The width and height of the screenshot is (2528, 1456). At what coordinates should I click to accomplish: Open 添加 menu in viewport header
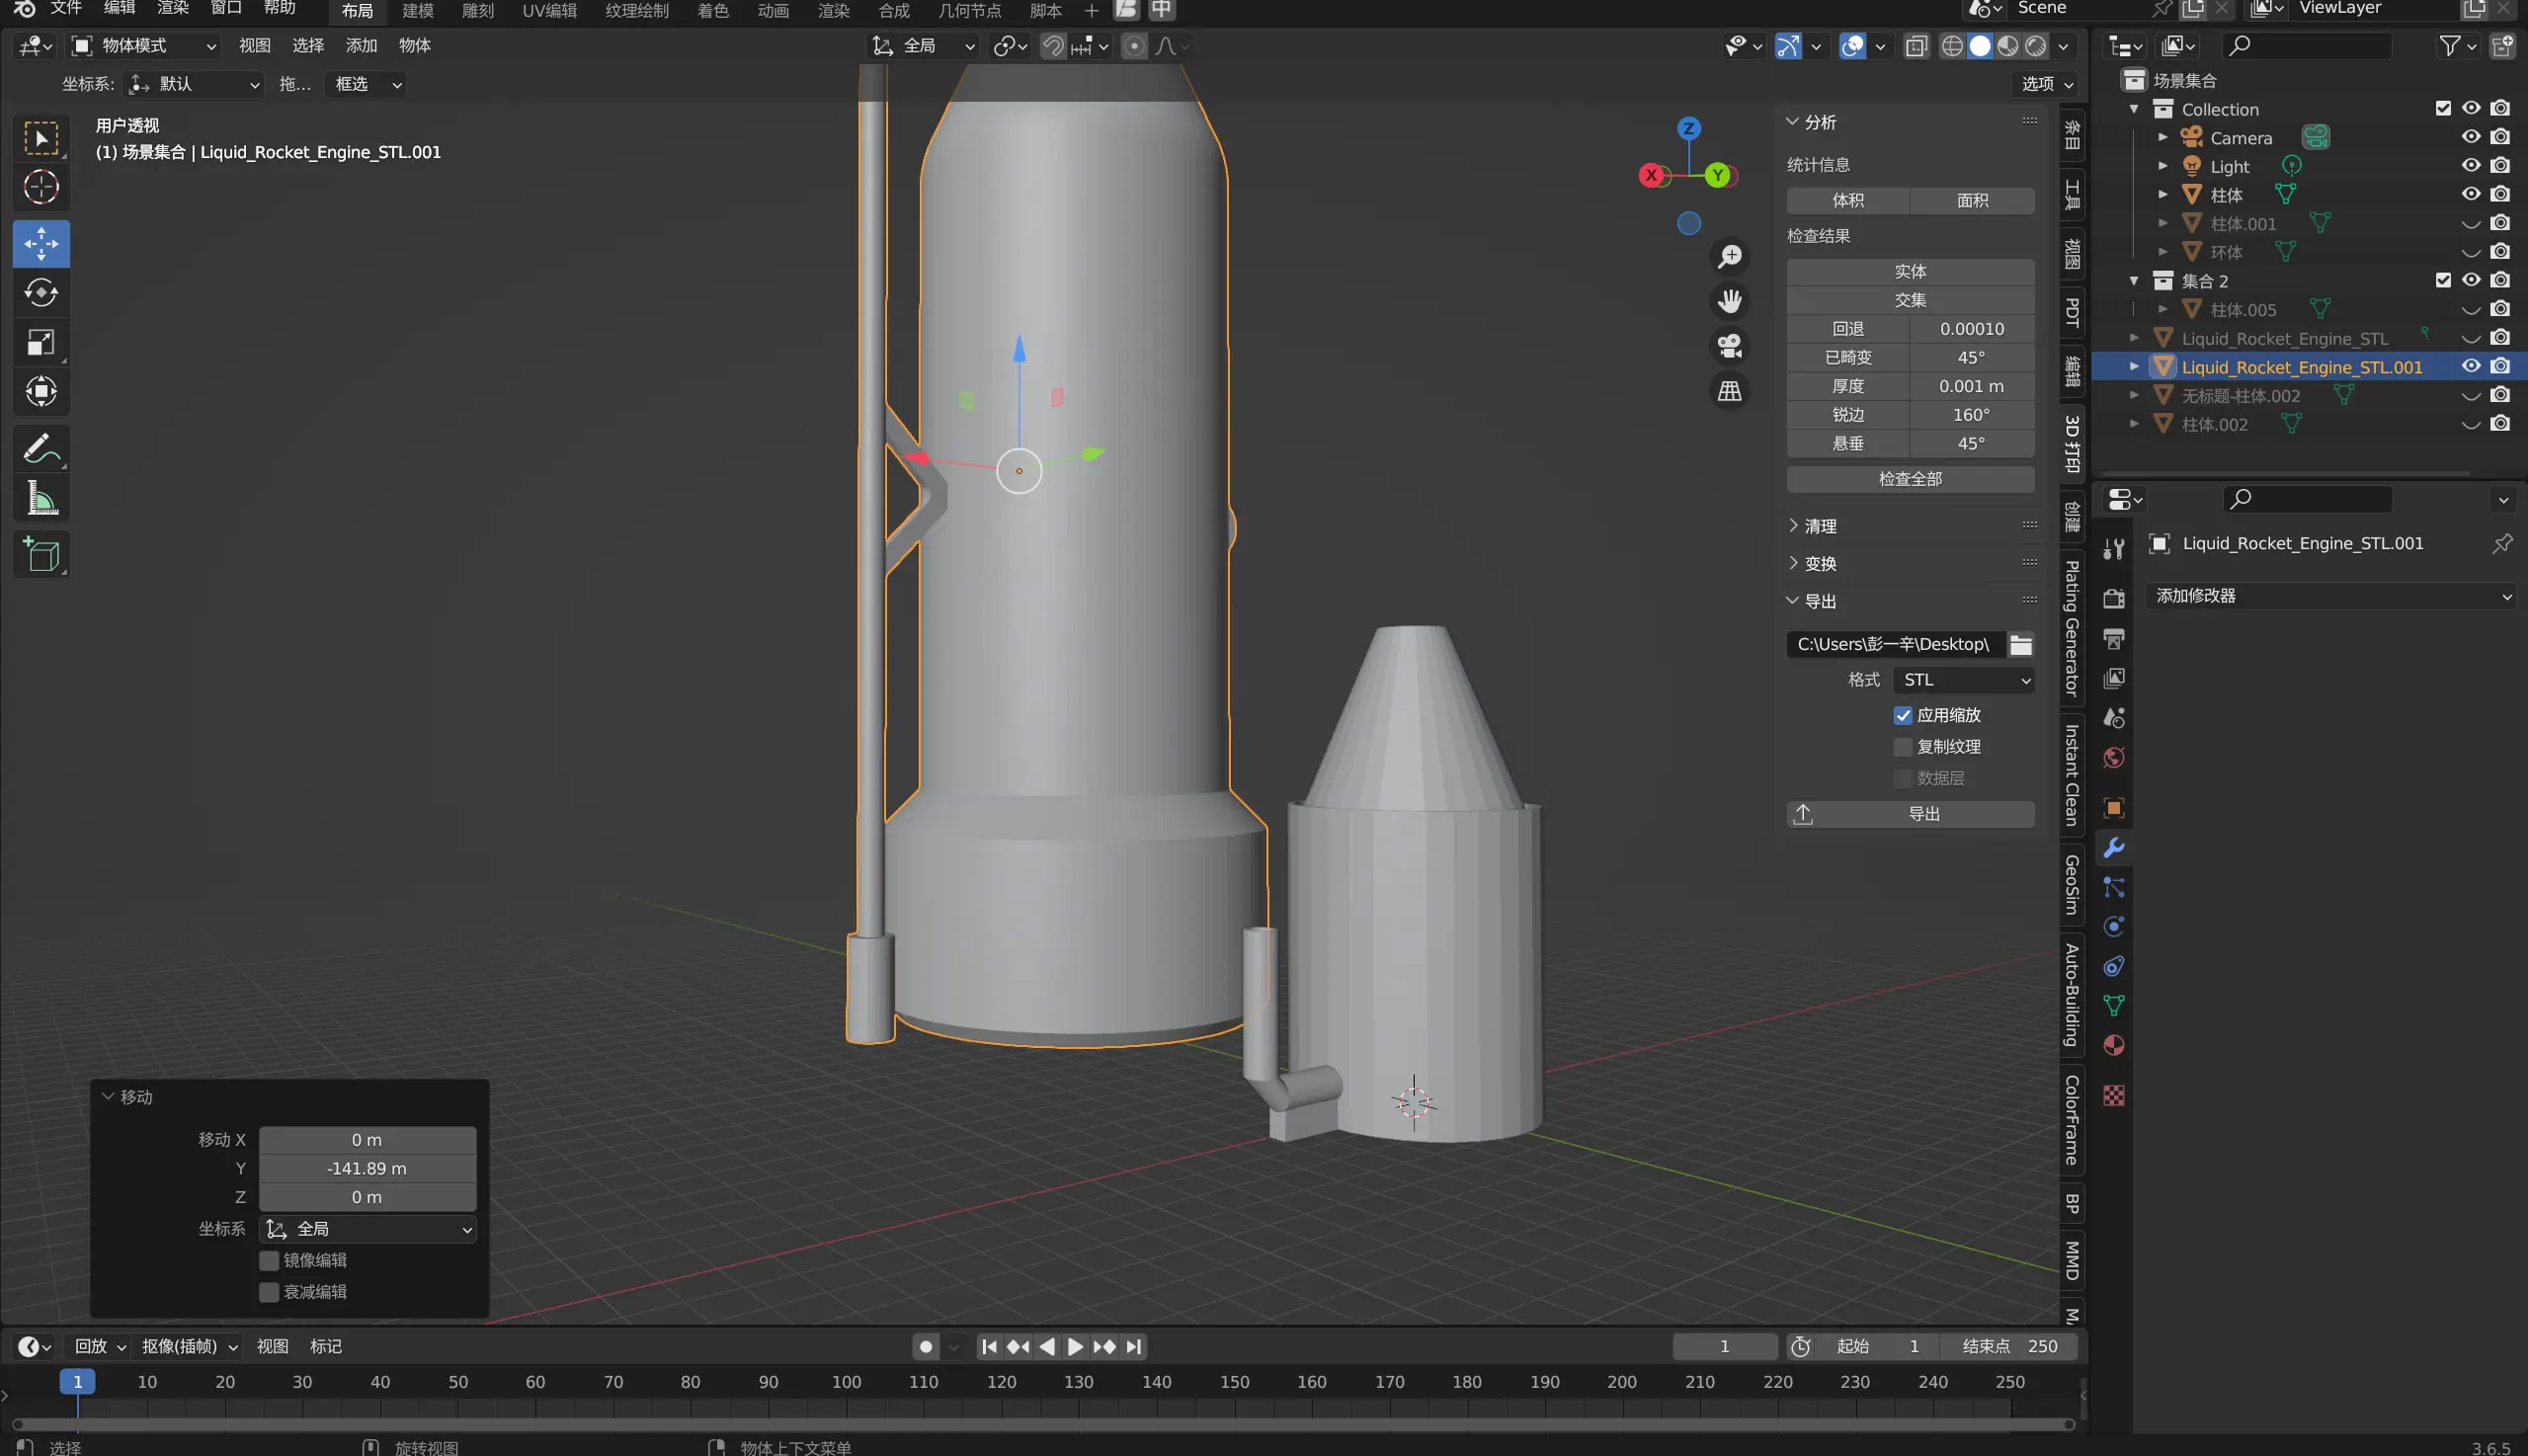[361, 46]
